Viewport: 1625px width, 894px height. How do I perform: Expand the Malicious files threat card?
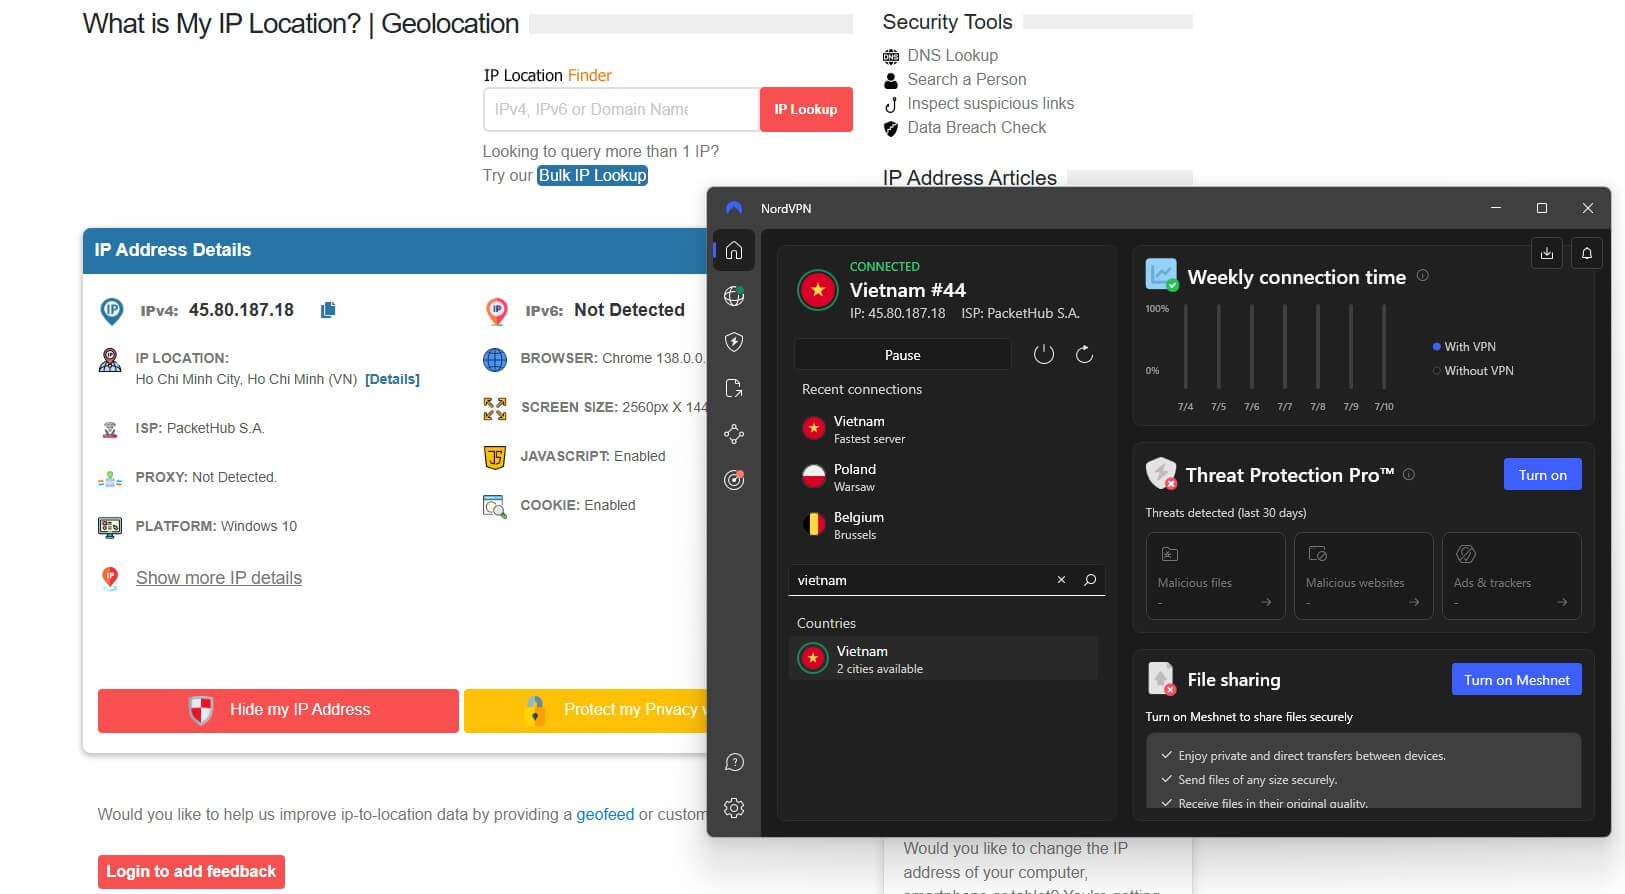(1215, 576)
